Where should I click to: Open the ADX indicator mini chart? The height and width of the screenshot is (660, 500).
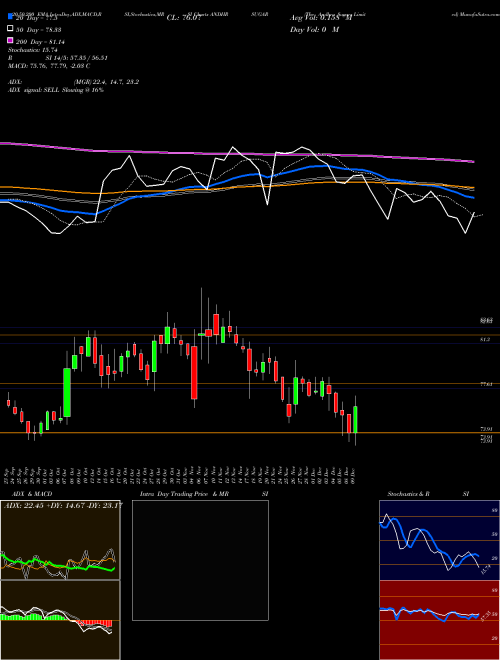(60, 540)
